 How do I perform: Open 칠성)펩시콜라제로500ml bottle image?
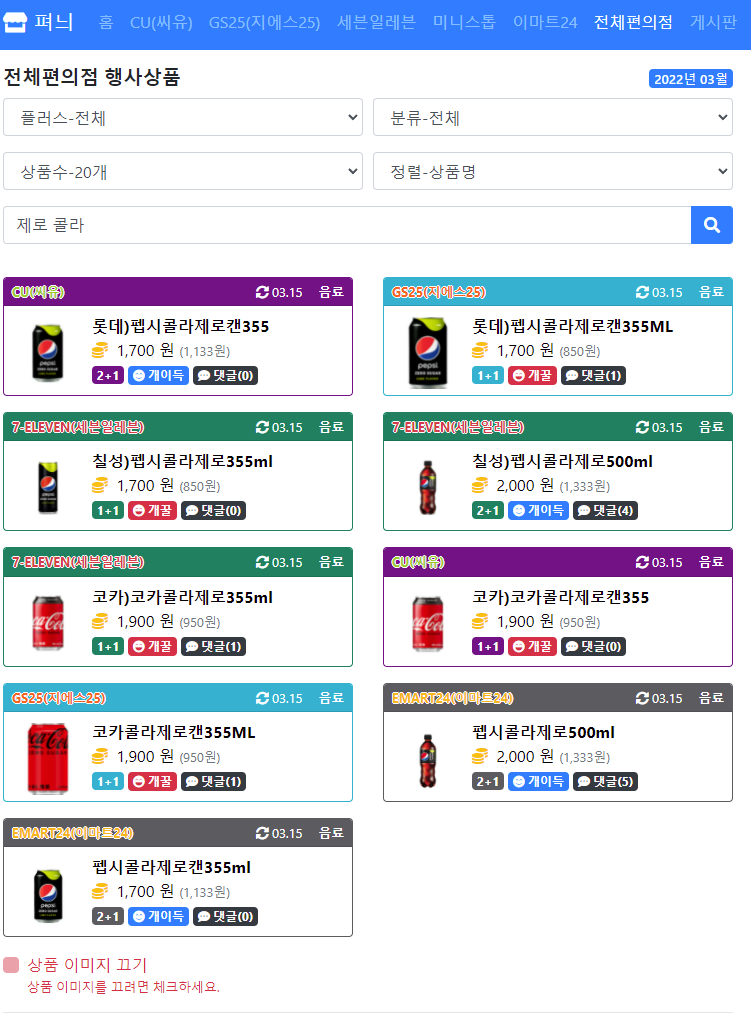[x=428, y=487]
